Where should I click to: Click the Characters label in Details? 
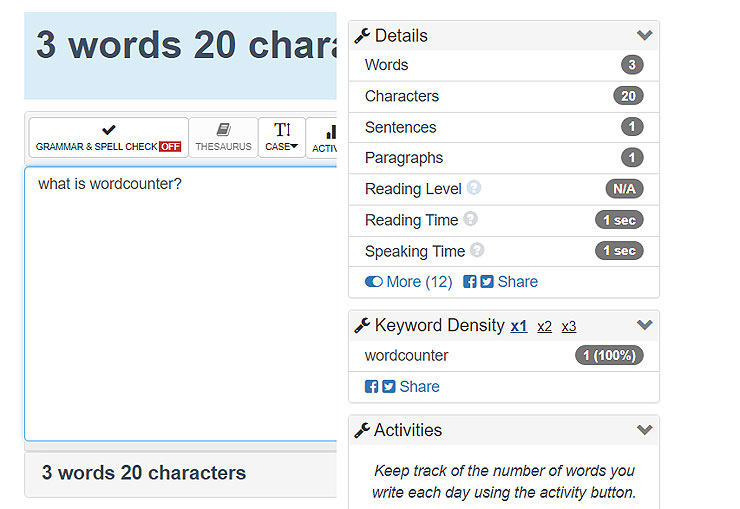click(x=402, y=96)
